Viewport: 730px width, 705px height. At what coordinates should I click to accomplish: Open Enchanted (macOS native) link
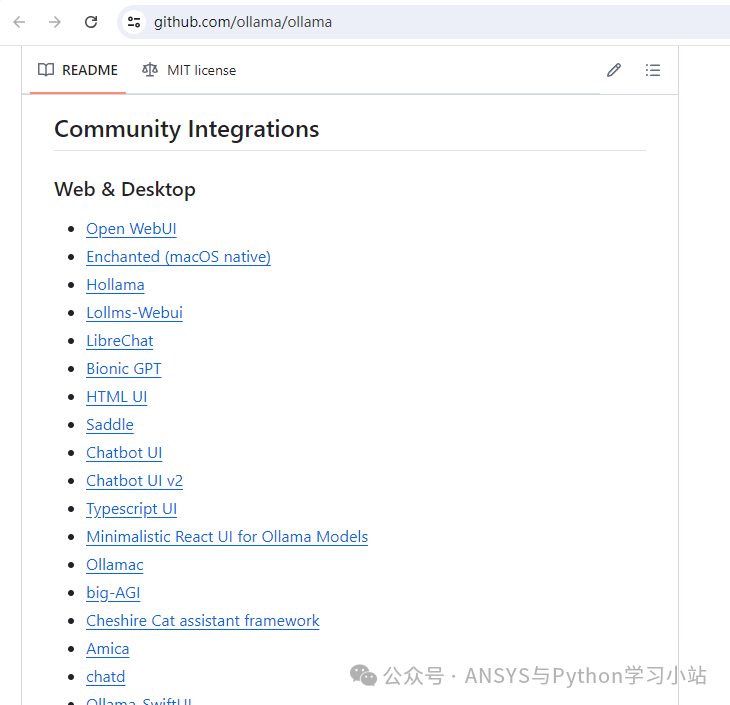point(178,257)
